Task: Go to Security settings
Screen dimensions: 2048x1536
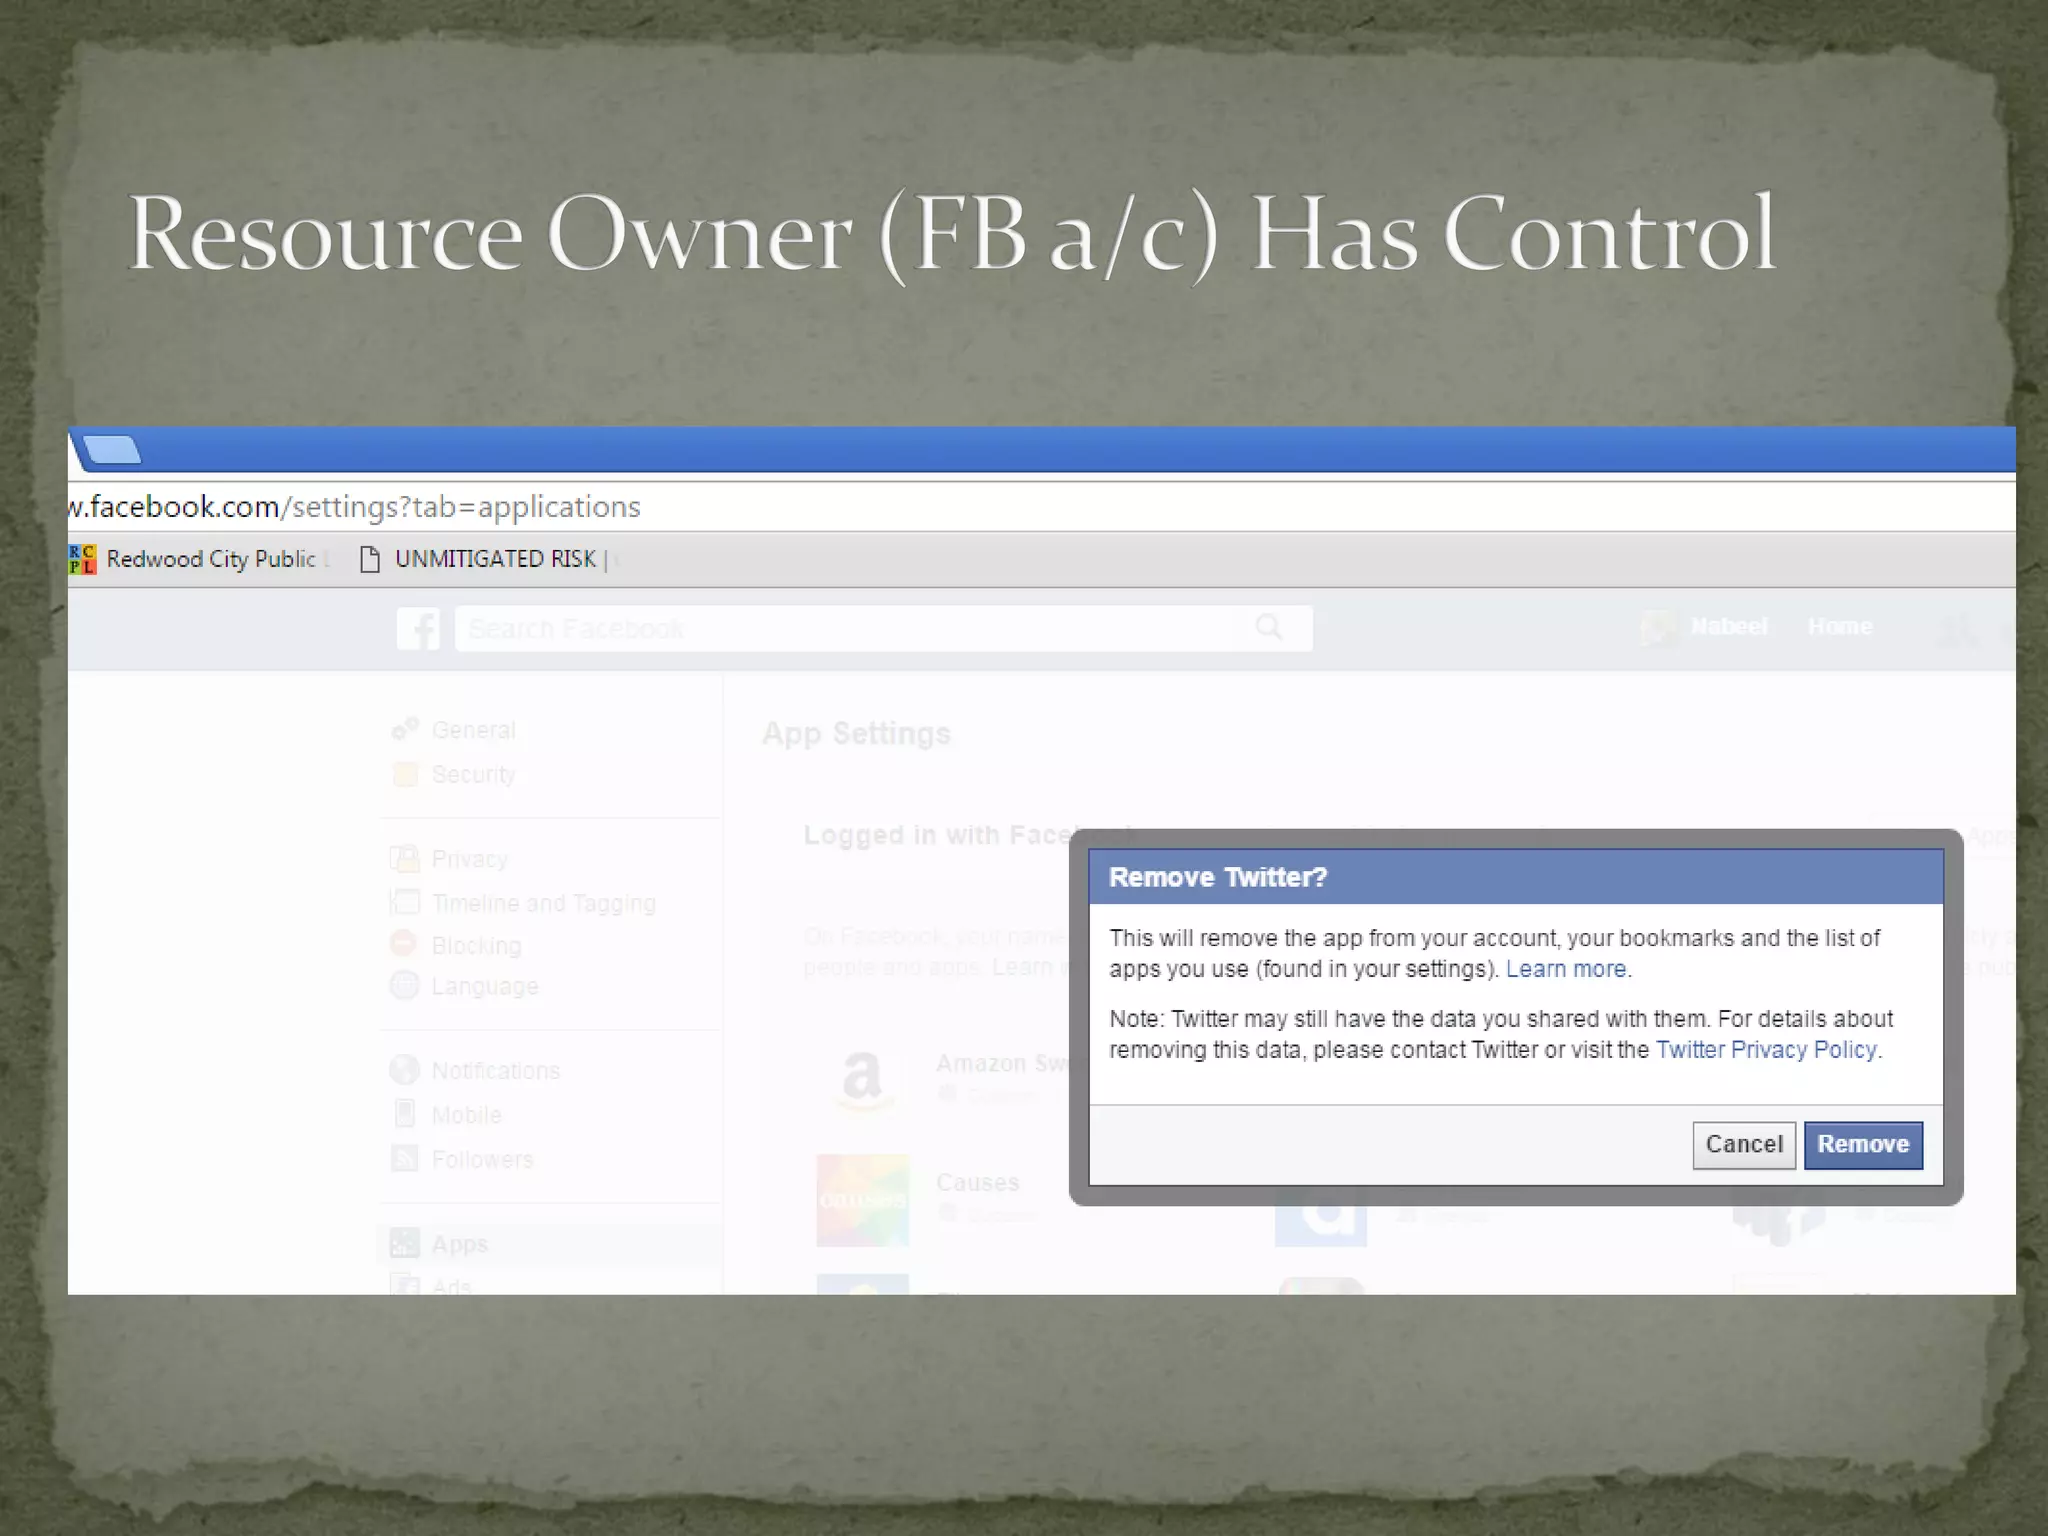Action: click(x=473, y=774)
